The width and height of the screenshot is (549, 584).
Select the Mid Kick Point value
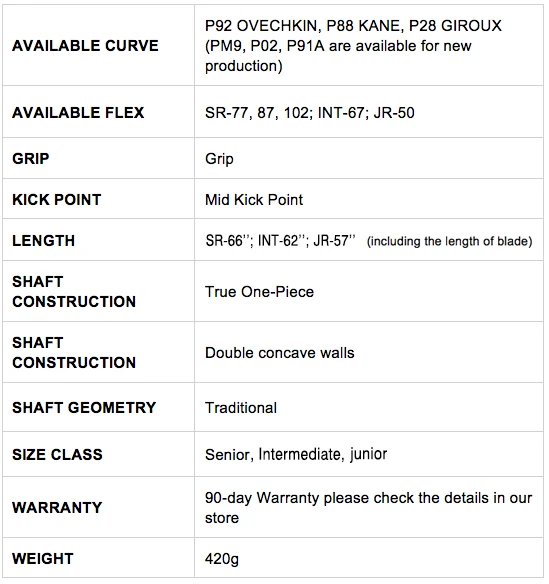(254, 200)
